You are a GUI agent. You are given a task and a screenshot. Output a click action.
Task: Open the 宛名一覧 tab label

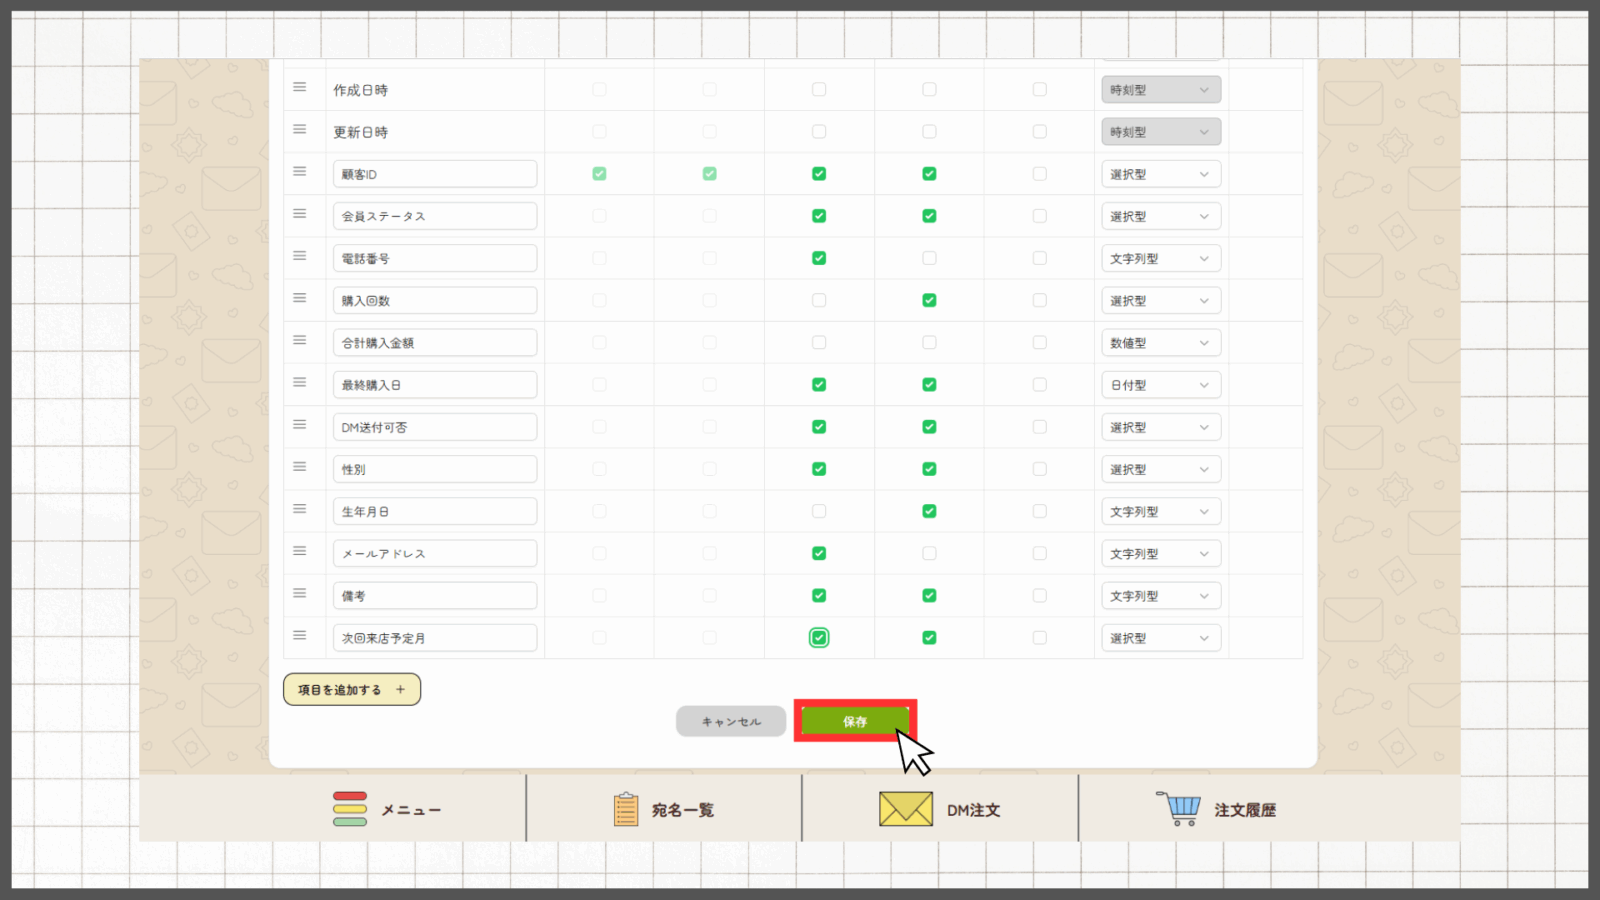(683, 810)
